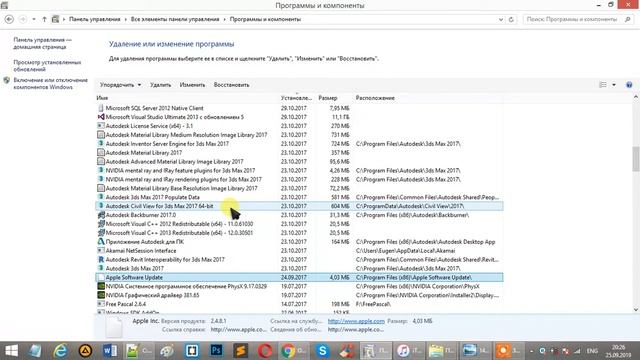
Task: Open the Windows Start button
Action: [11, 351]
